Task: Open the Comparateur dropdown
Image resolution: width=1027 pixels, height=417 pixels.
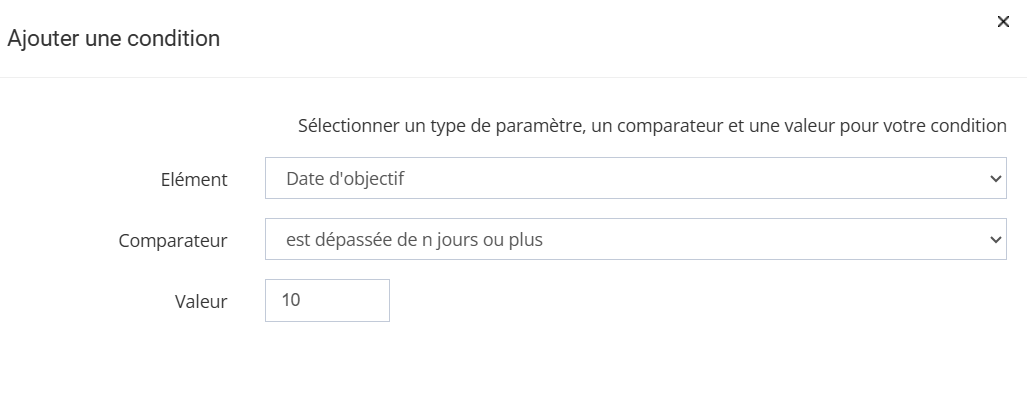Action: coord(635,239)
